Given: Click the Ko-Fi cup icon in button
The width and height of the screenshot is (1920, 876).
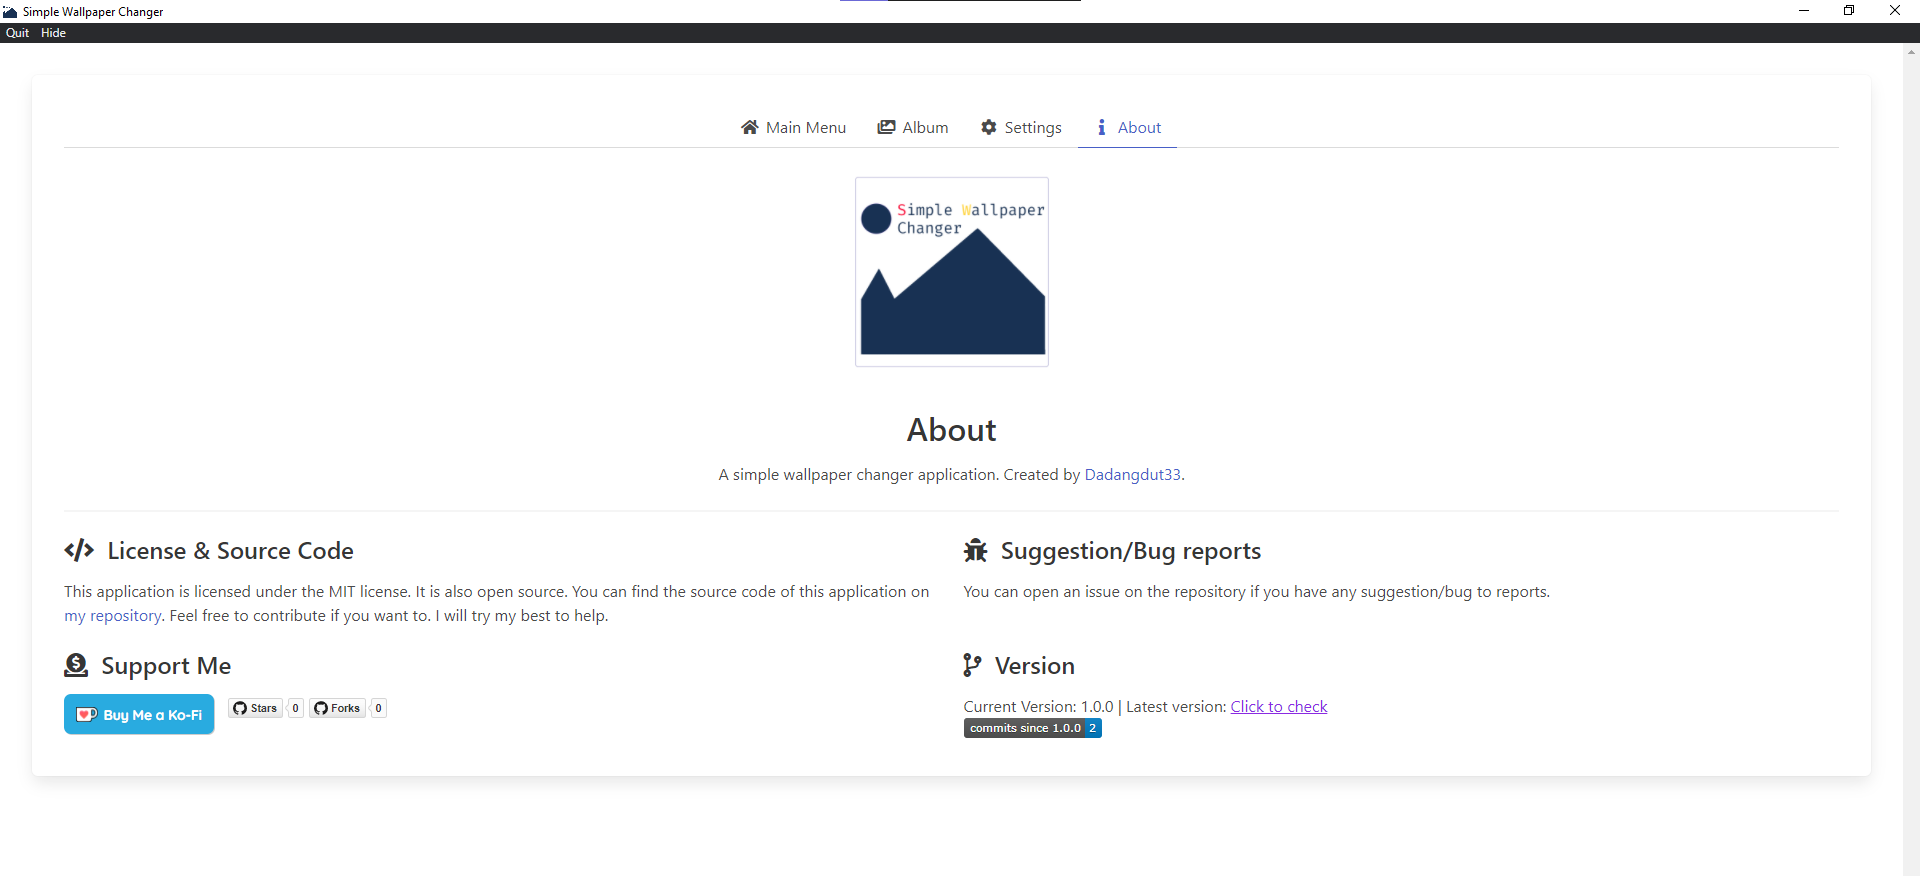Looking at the screenshot, I should click(87, 715).
